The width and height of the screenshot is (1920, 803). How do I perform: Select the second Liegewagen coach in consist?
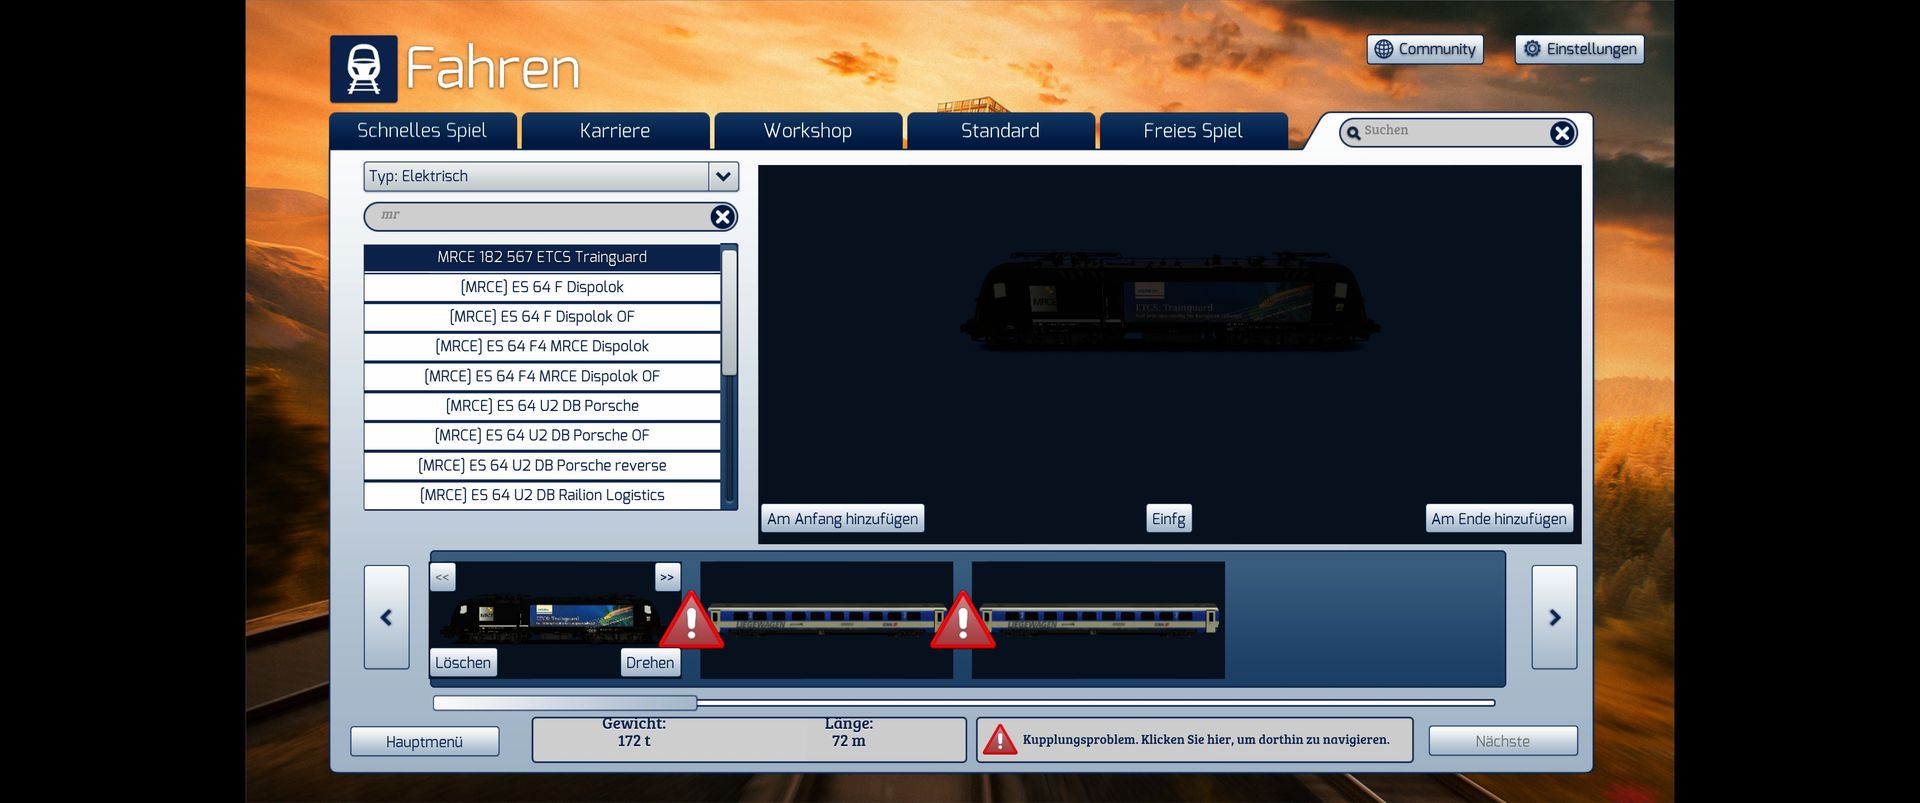(1098, 620)
